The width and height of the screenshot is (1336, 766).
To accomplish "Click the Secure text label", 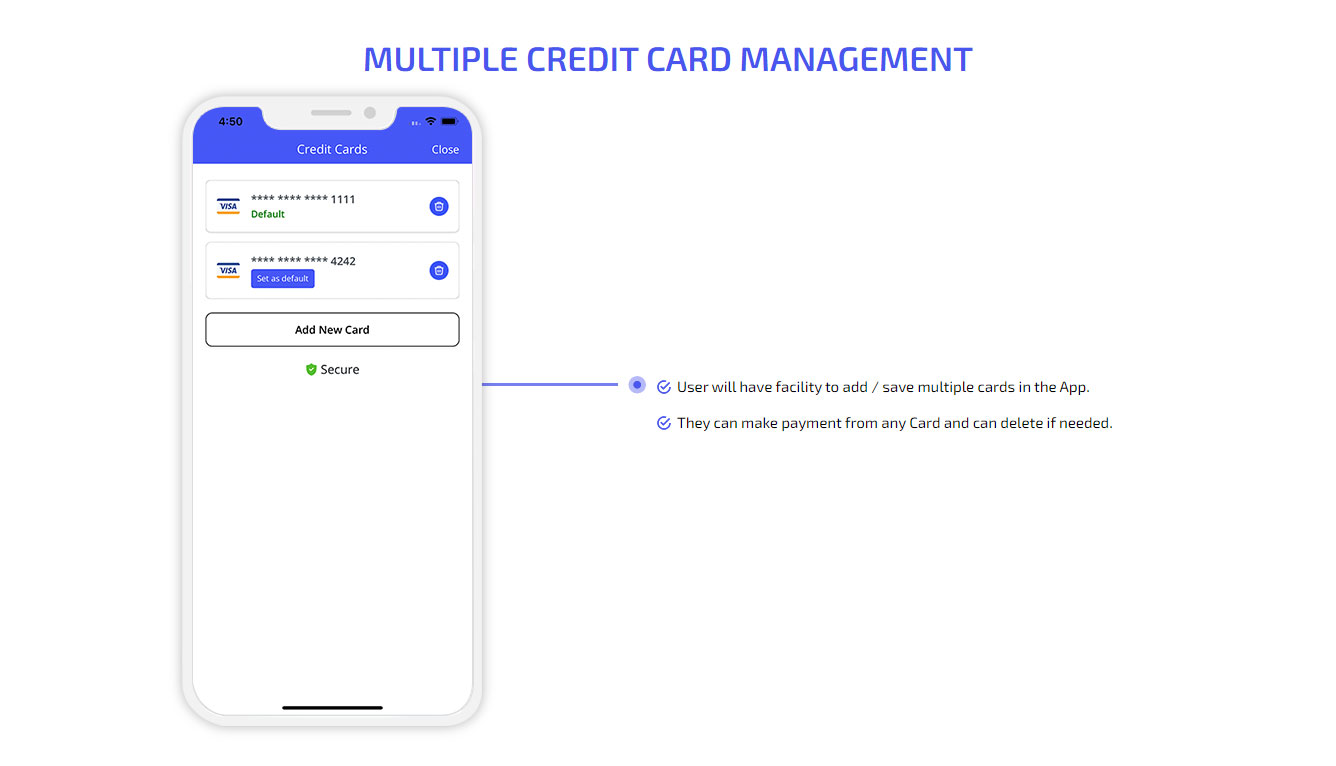I will pos(340,370).
